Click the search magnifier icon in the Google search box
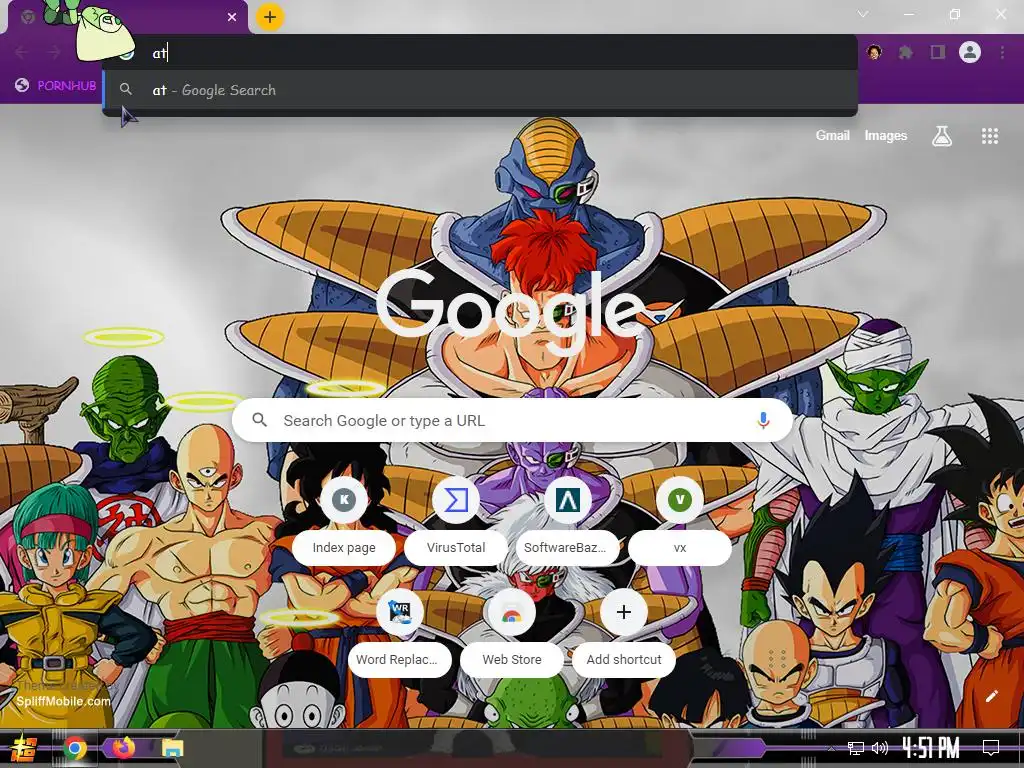The image size is (1024, 768). coord(259,420)
